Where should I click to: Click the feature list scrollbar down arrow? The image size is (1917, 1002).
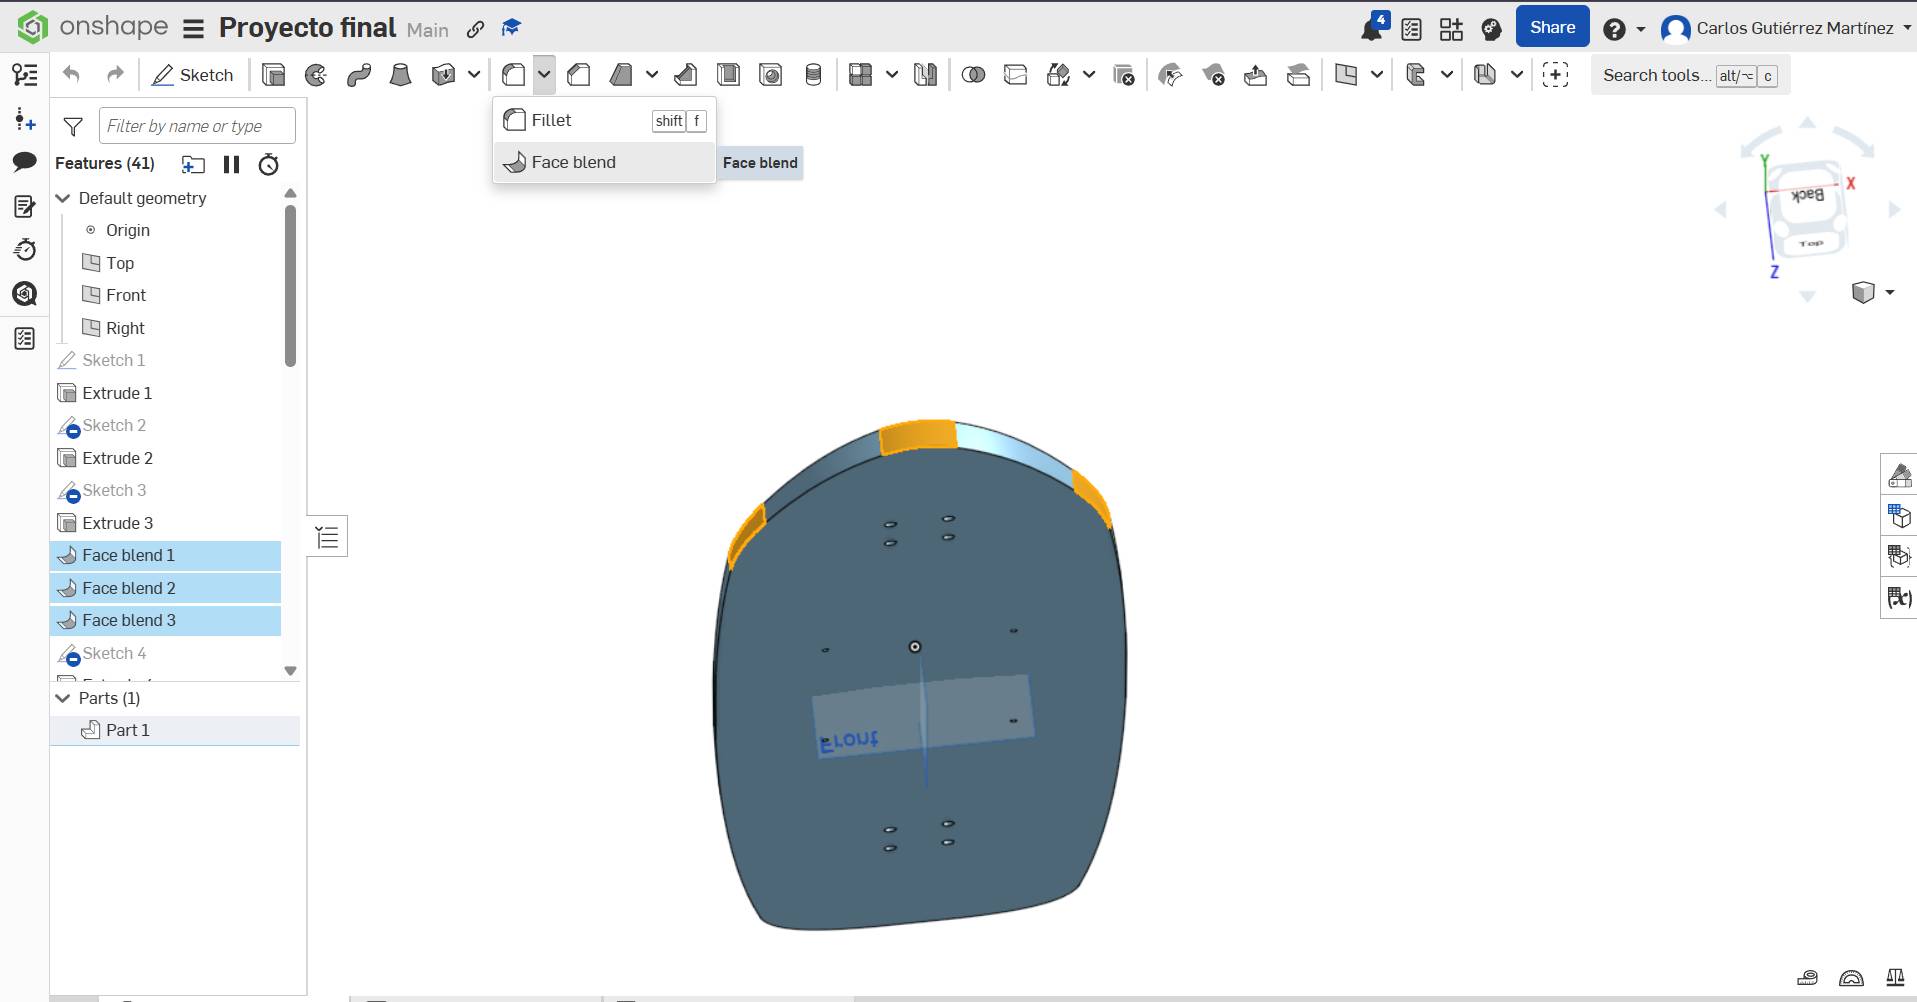coord(291,671)
